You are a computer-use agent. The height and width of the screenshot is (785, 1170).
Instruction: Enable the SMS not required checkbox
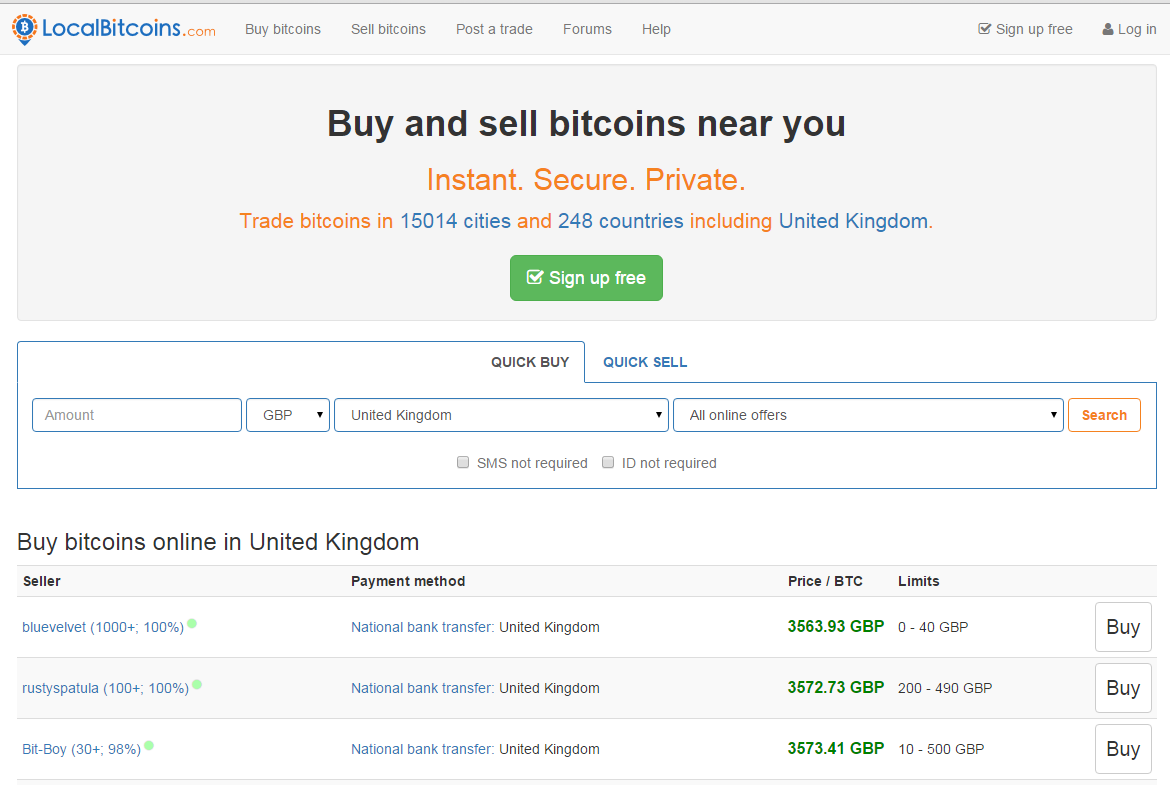pyautogui.click(x=463, y=463)
